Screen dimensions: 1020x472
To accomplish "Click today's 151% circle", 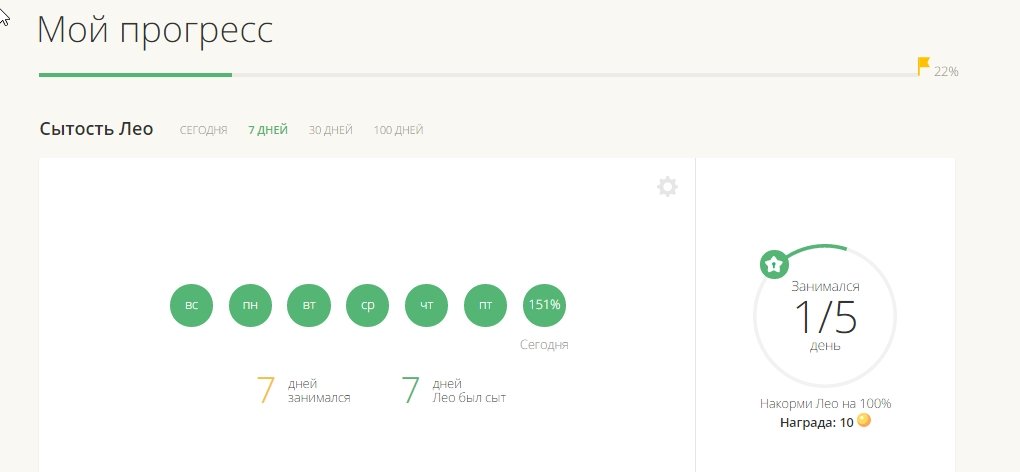I will coord(544,306).
